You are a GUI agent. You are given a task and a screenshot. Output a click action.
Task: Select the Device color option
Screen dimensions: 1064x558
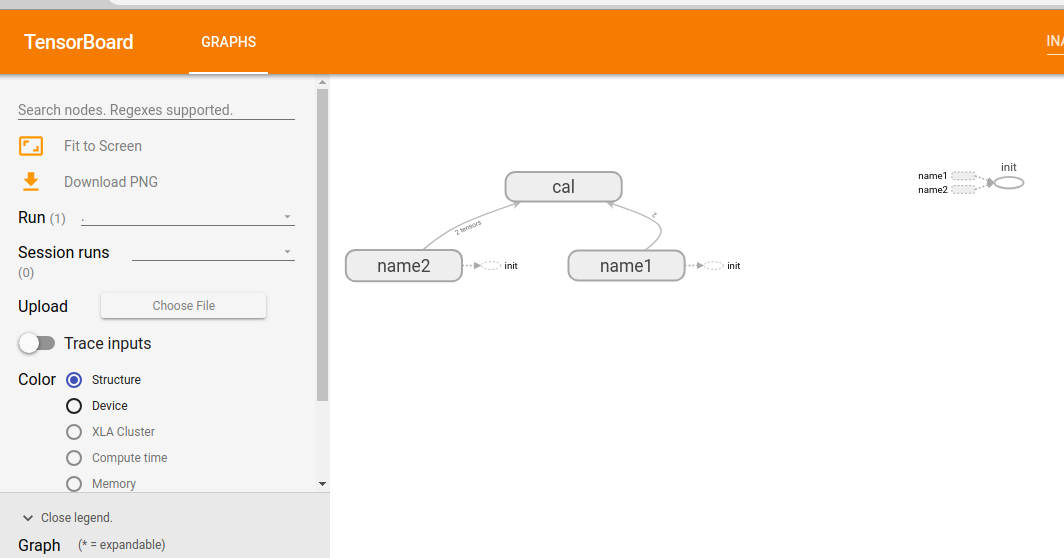[x=74, y=406]
